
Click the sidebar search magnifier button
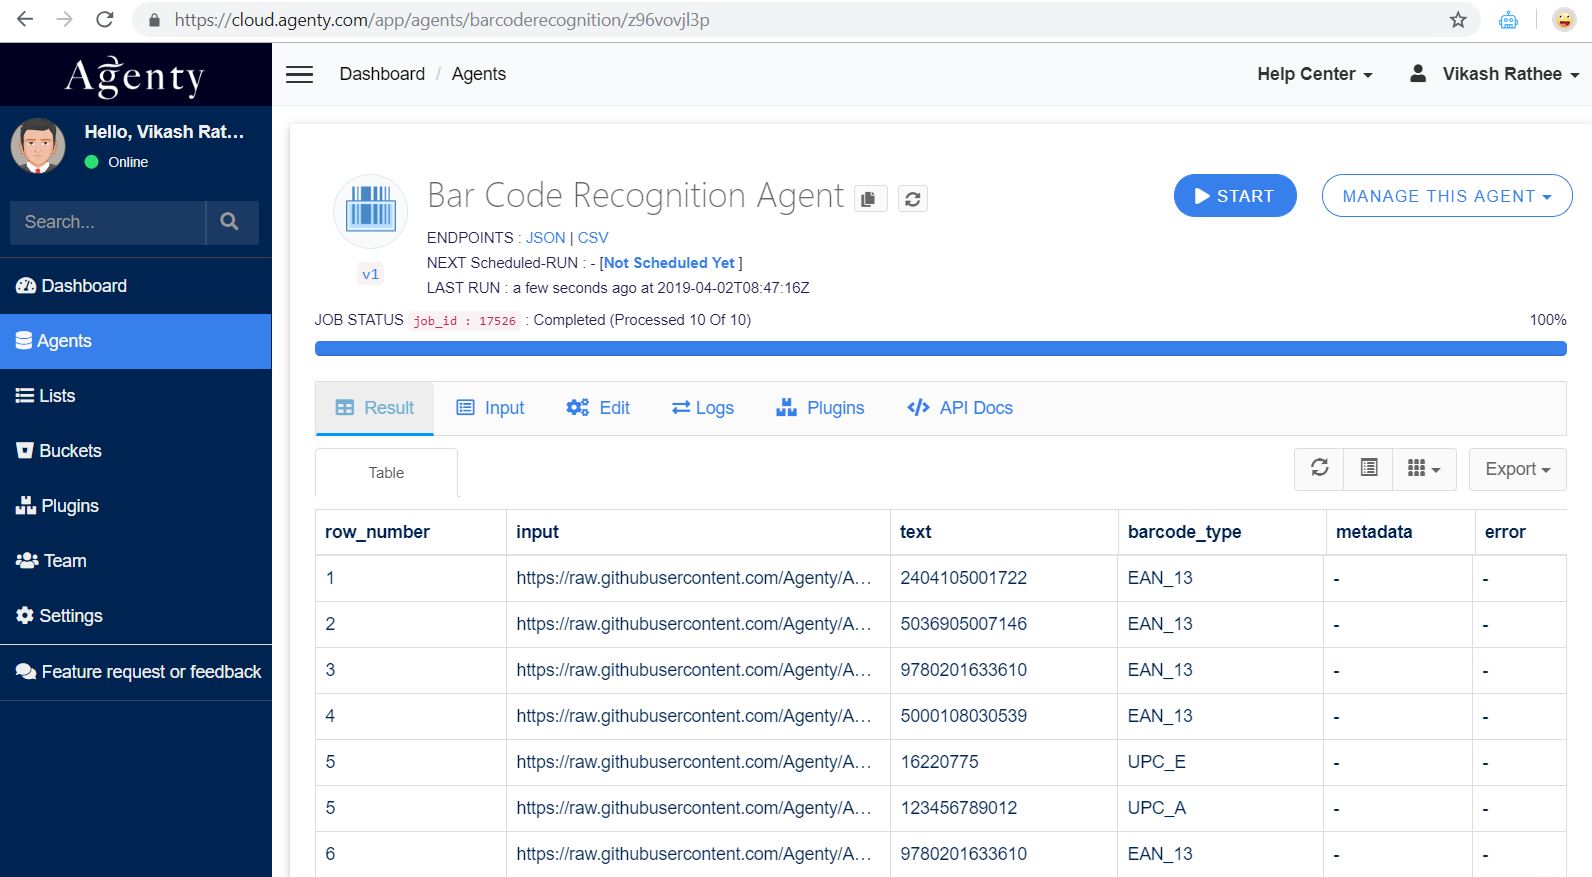230,222
